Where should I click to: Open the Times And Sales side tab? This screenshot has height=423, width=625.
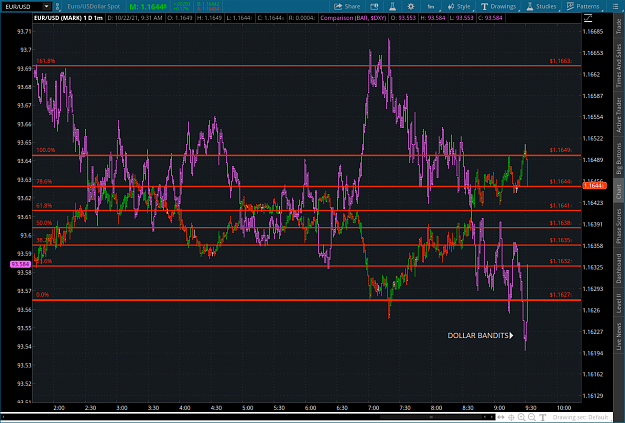[x=619, y=65]
